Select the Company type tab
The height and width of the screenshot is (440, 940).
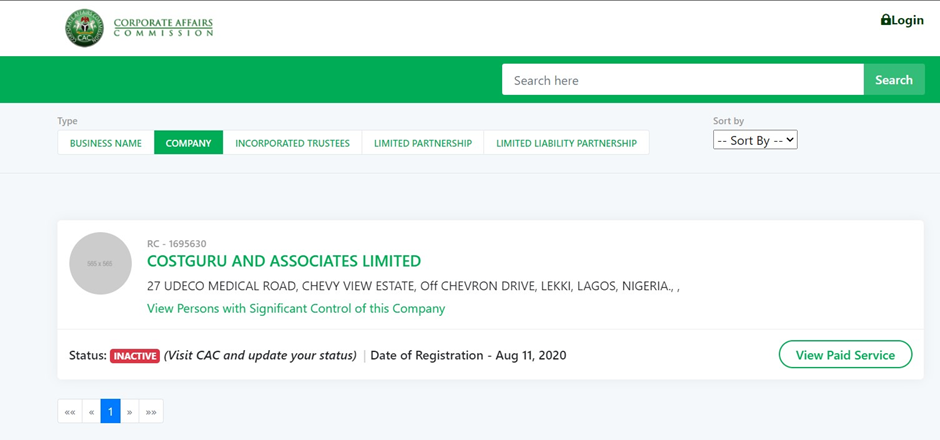coord(188,143)
